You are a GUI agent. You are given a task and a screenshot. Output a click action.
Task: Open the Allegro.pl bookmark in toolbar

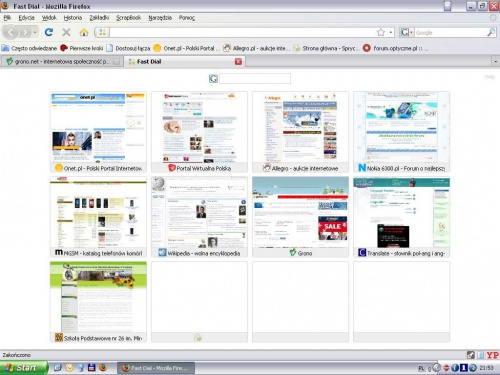pos(256,48)
